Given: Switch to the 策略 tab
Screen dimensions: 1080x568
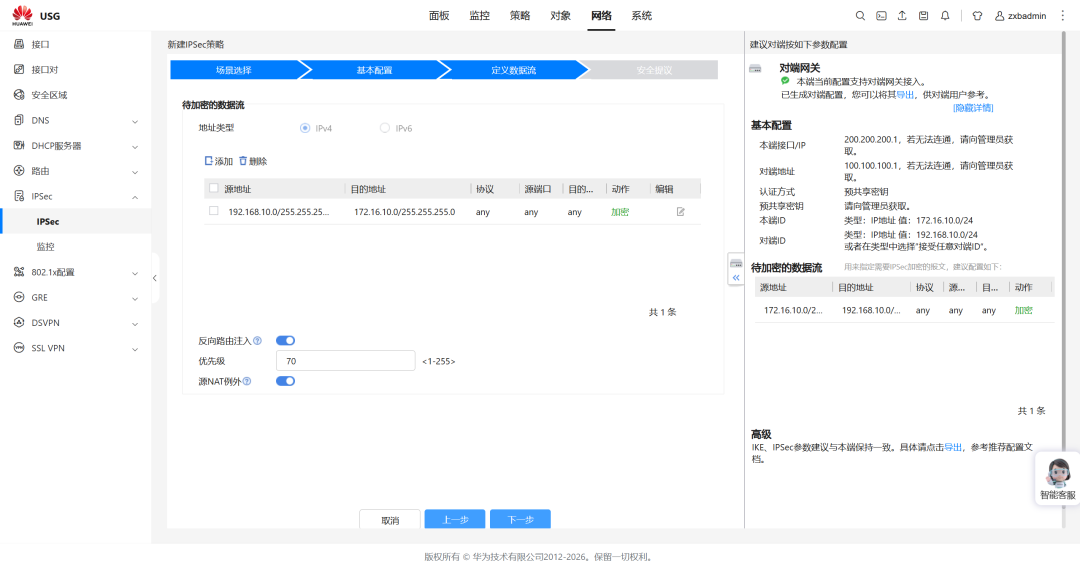Looking at the screenshot, I should point(520,16).
